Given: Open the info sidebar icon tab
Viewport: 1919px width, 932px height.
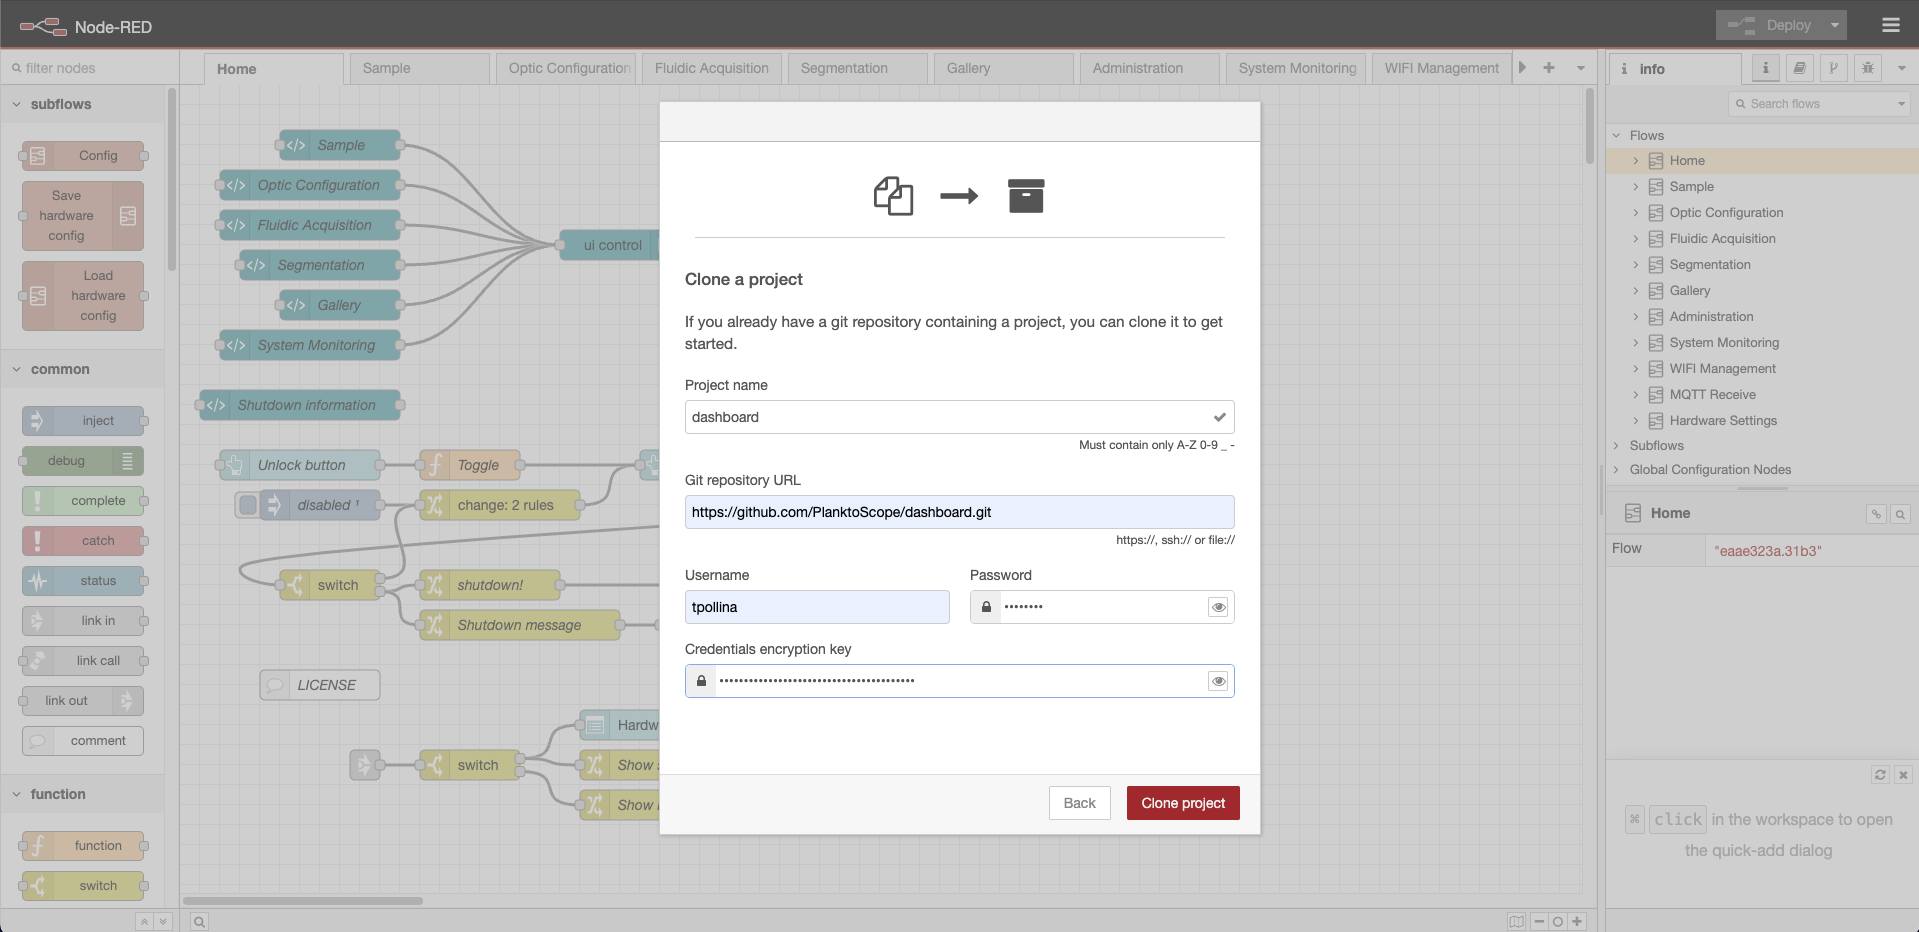Looking at the screenshot, I should tap(1765, 68).
